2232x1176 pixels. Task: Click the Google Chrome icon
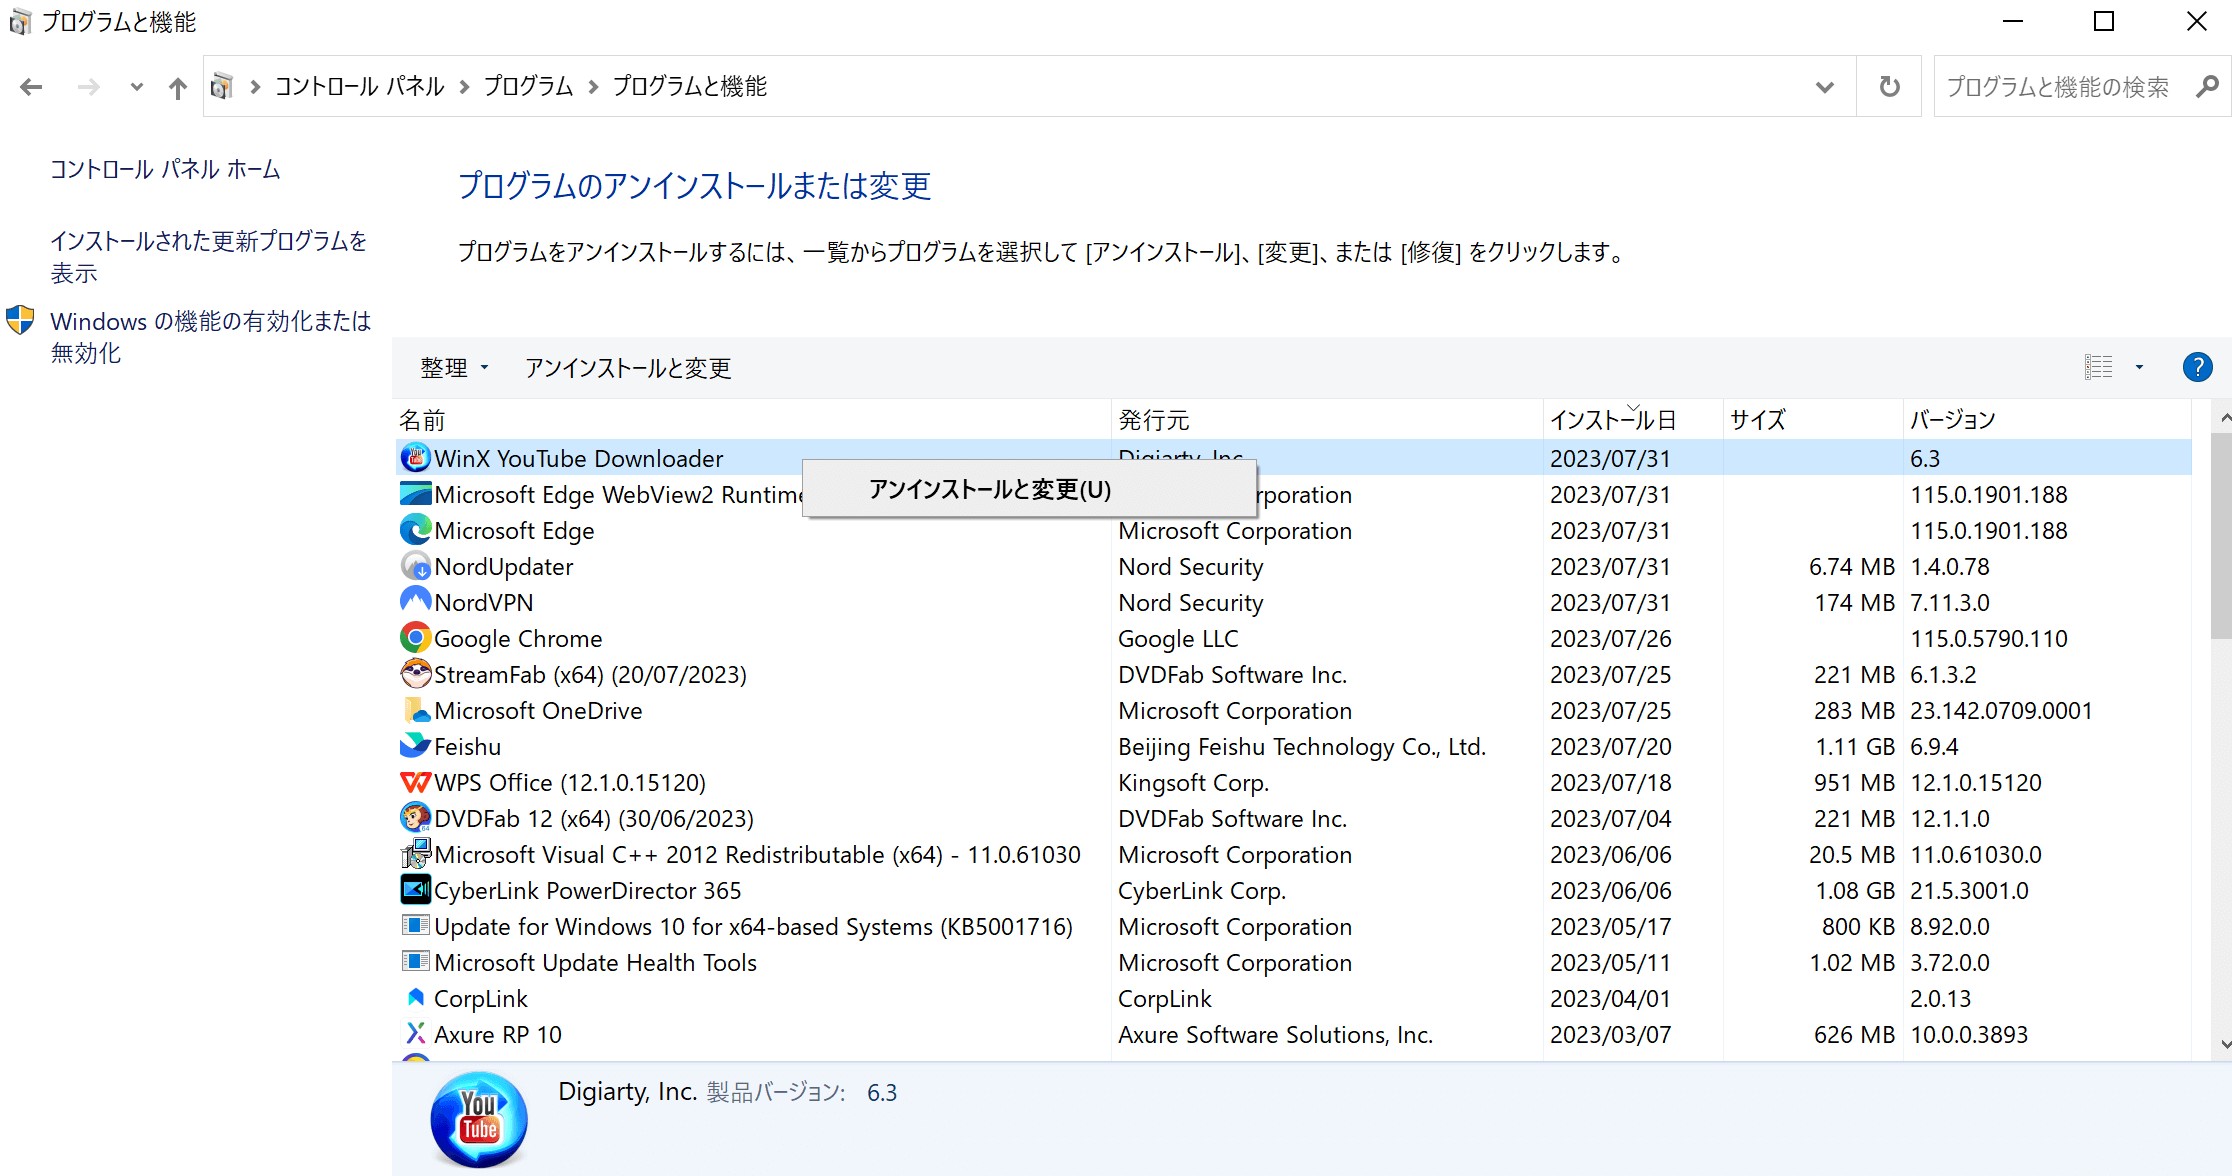pos(415,638)
